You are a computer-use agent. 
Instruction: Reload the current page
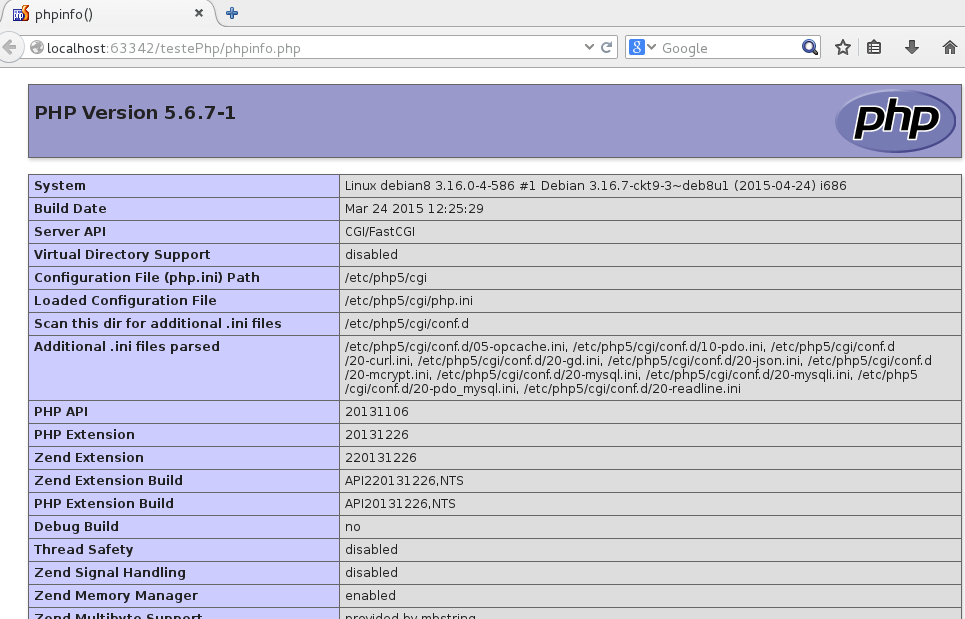point(606,47)
